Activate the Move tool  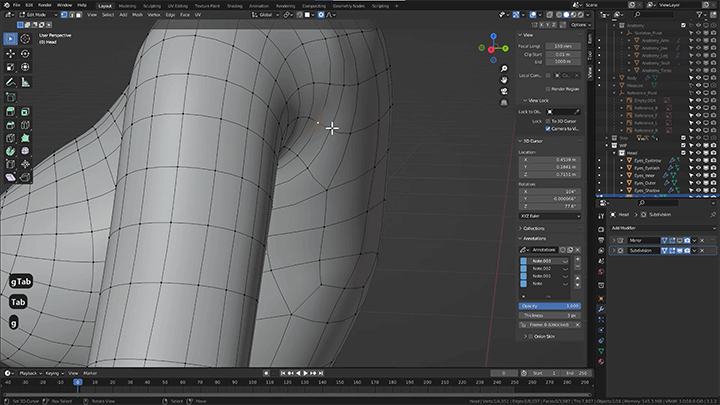(11, 54)
